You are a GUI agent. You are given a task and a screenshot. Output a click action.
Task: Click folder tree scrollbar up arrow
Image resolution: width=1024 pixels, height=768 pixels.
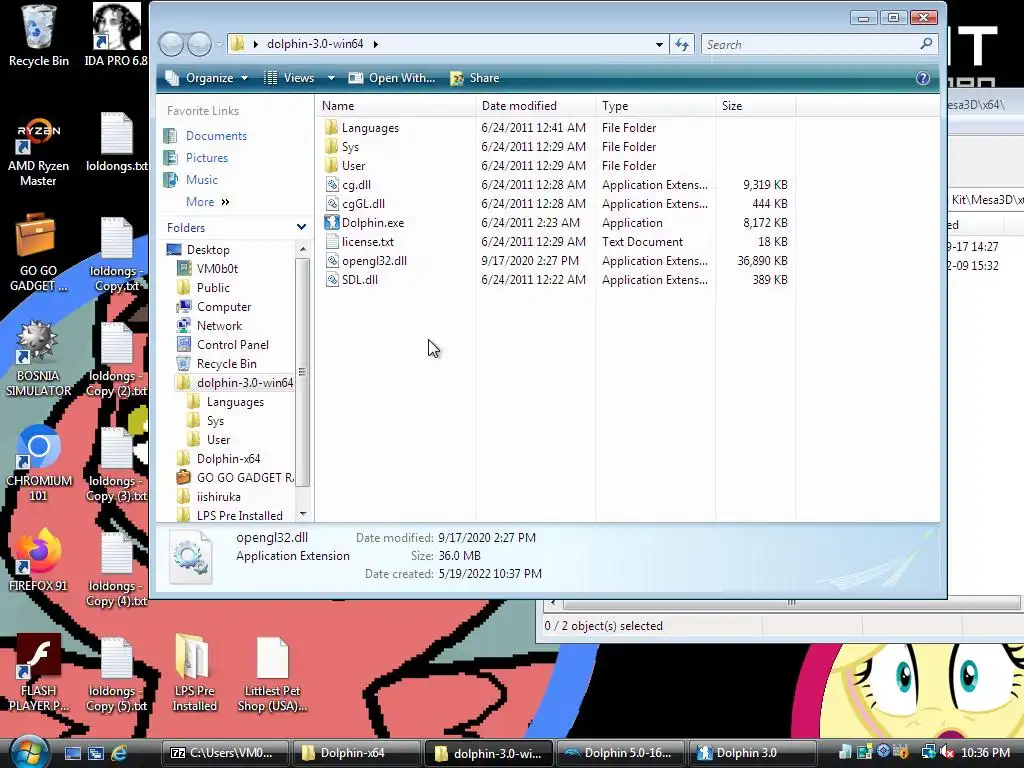point(302,249)
